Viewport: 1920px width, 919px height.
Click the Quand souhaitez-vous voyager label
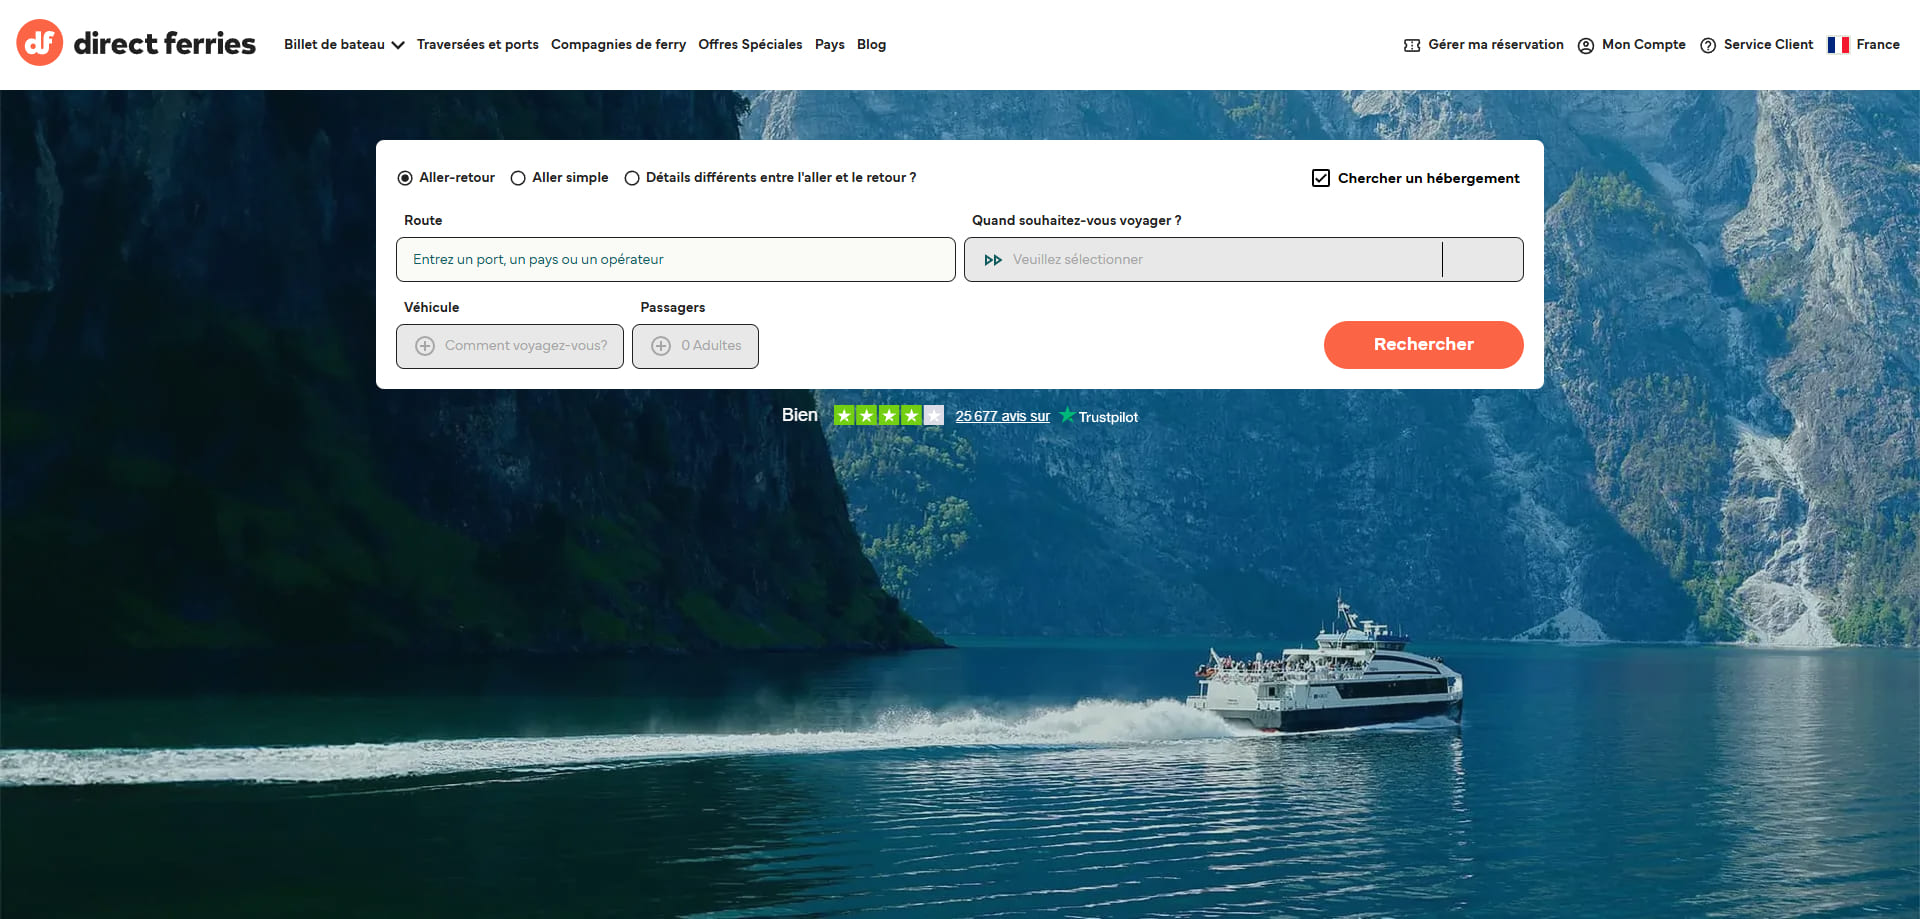tap(1077, 221)
